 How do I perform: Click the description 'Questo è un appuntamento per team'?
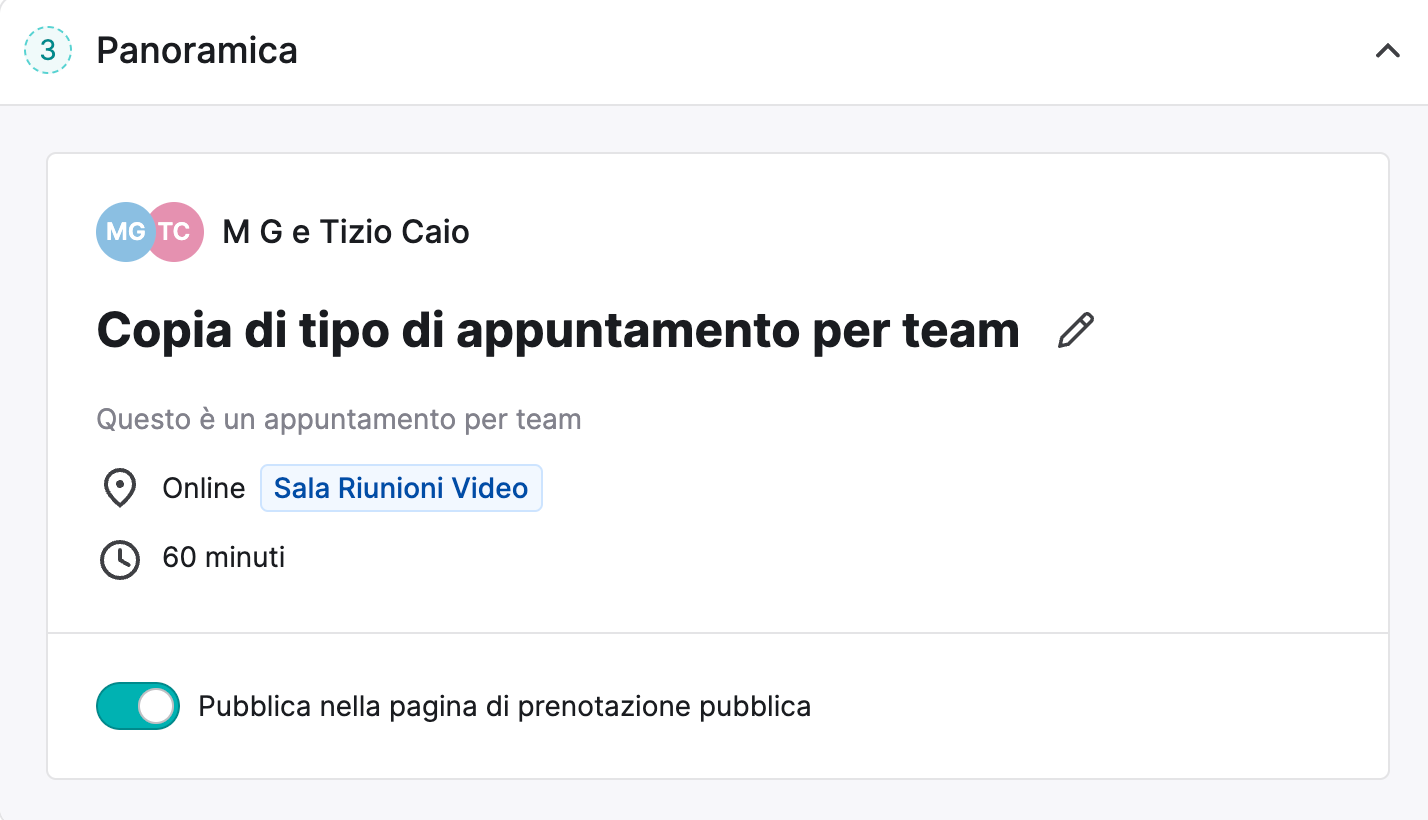click(339, 419)
